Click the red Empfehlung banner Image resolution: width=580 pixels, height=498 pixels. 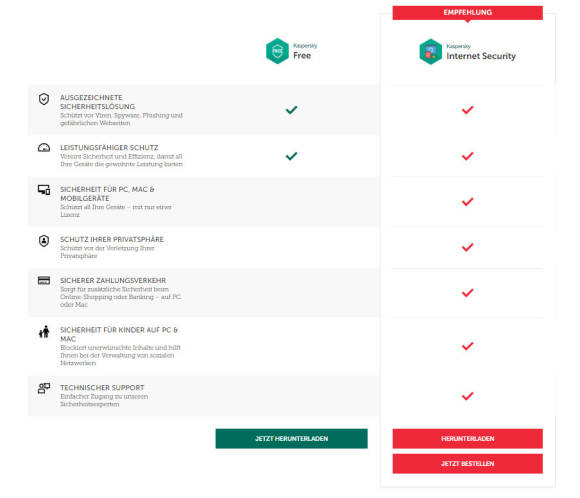pyautogui.click(x=468, y=13)
